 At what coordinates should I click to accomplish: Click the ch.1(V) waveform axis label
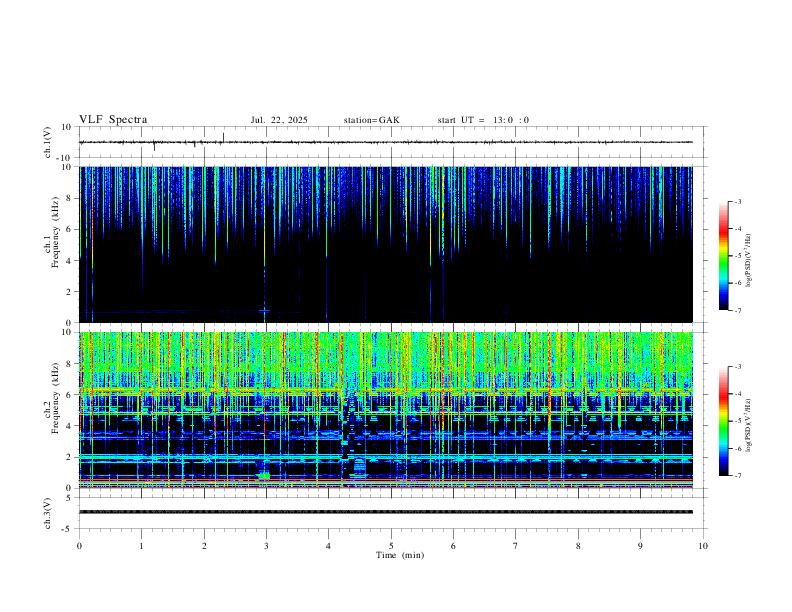coord(48,142)
